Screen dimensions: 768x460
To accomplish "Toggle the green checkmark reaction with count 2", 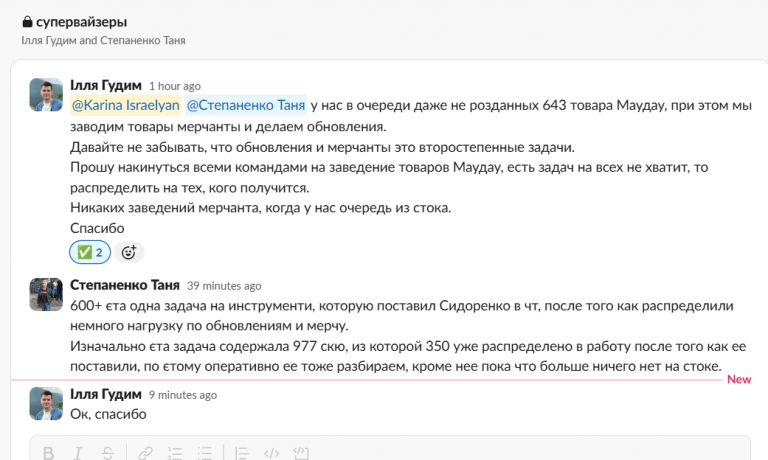I will pyautogui.click(x=90, y=252).
